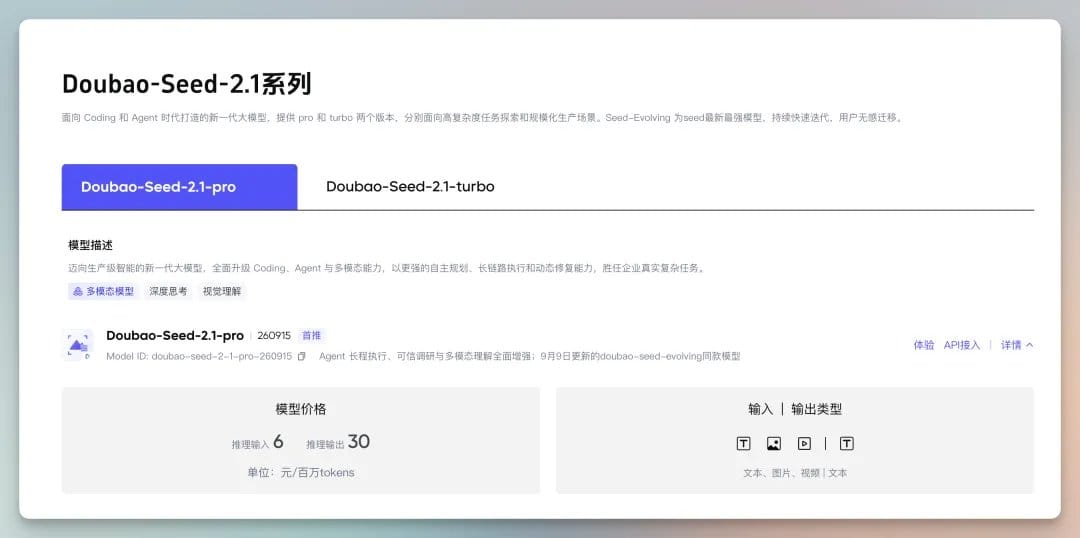The width and height of the screenshot is (1080, 538).
Task: Click the 模型描述 section heading
Action: pos(90,245)
